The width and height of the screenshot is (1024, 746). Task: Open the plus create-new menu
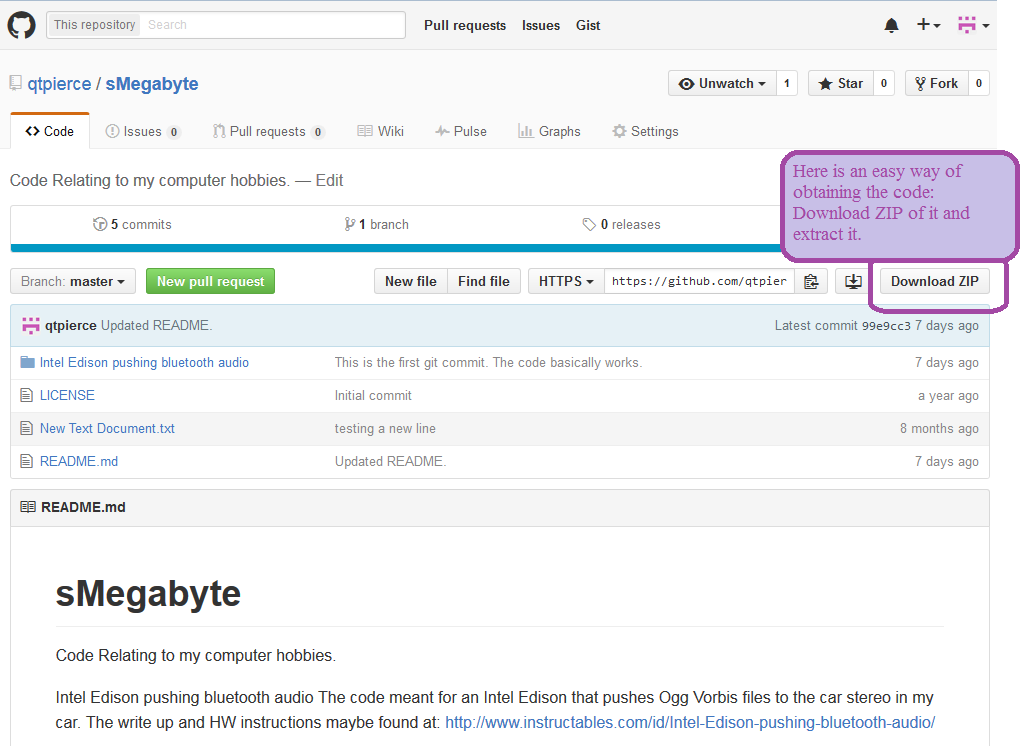(928, 25)
